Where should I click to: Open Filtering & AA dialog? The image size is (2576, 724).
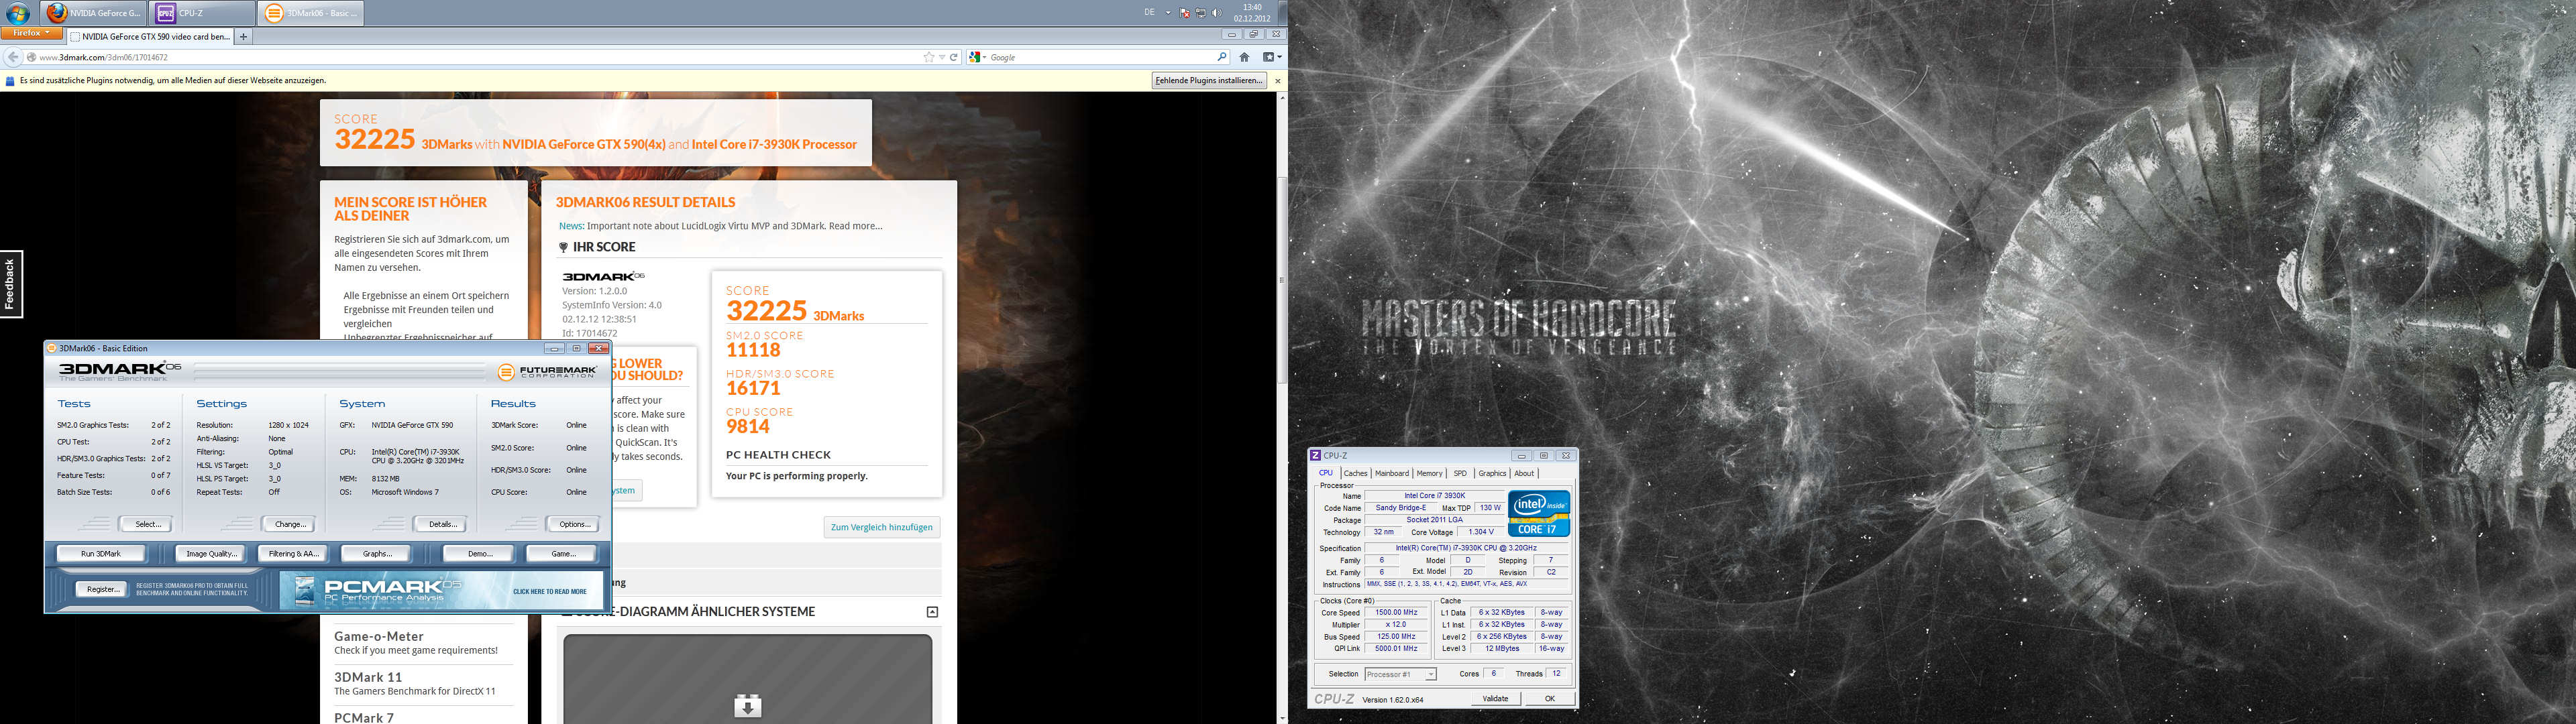coord(293,553)
